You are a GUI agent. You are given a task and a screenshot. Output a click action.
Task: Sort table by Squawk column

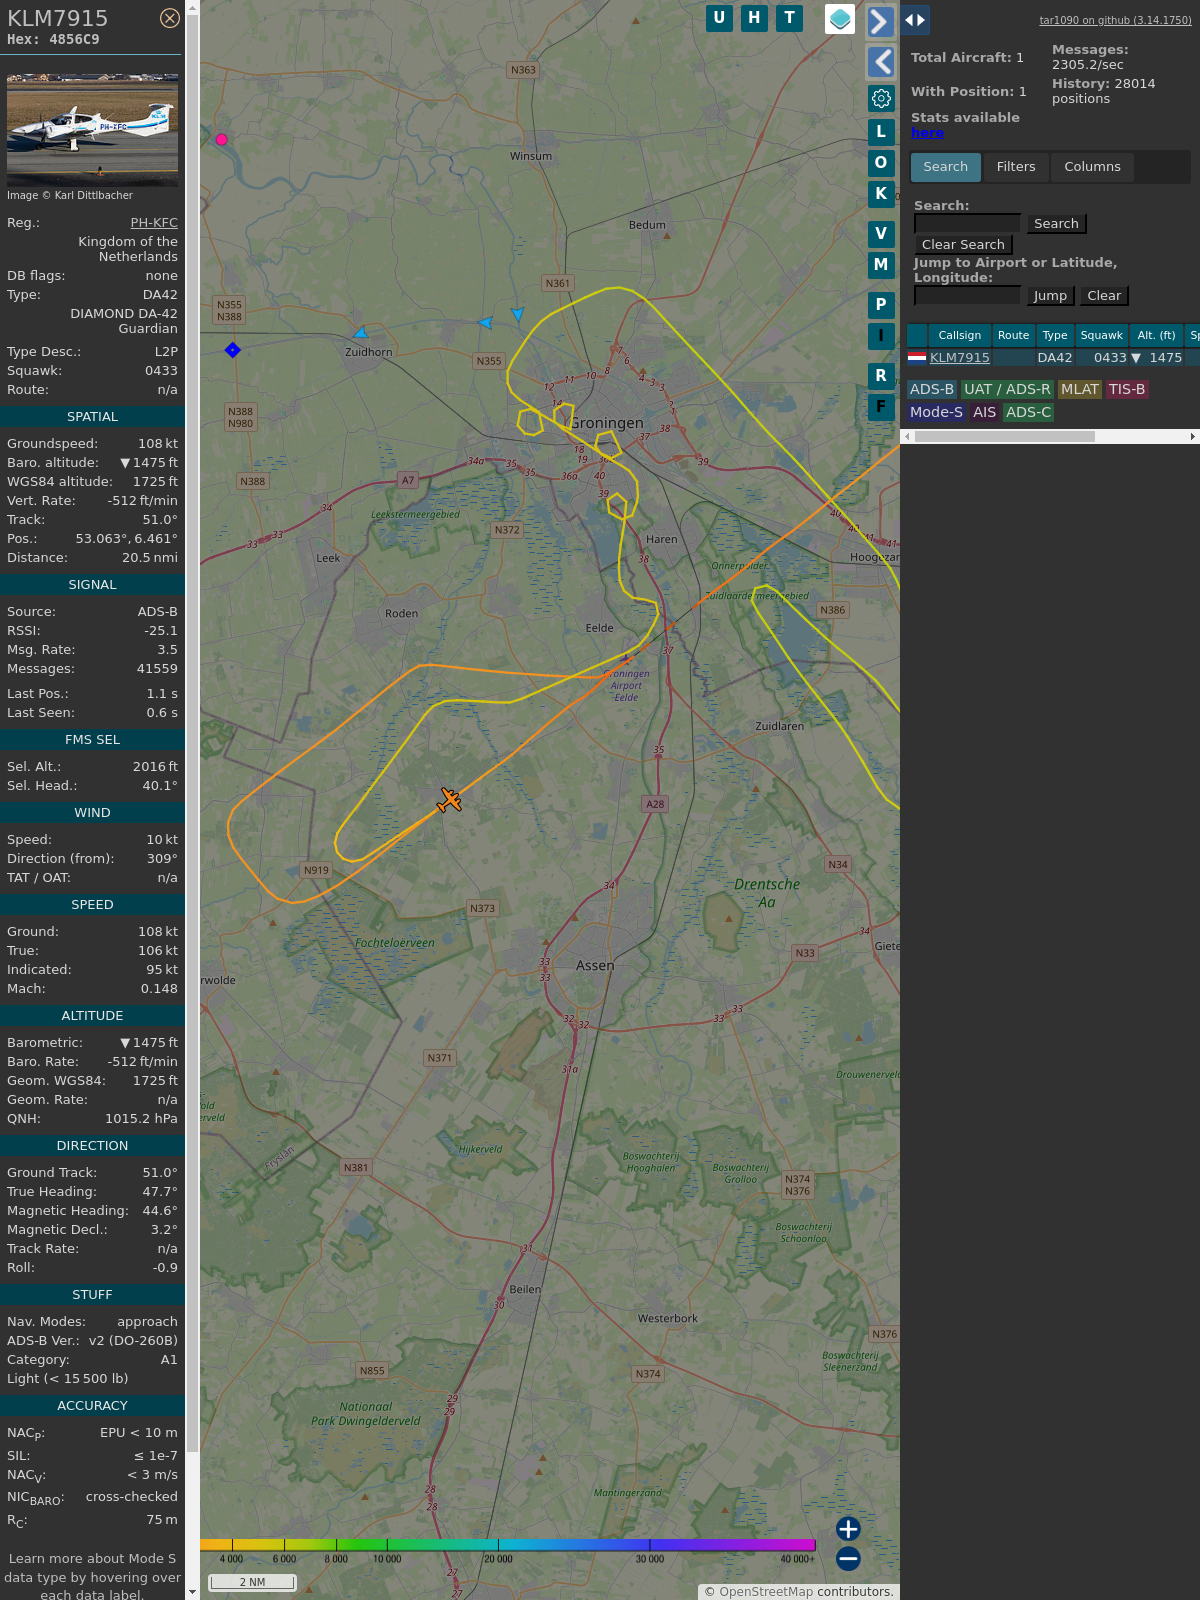(x=1101, y=336)
